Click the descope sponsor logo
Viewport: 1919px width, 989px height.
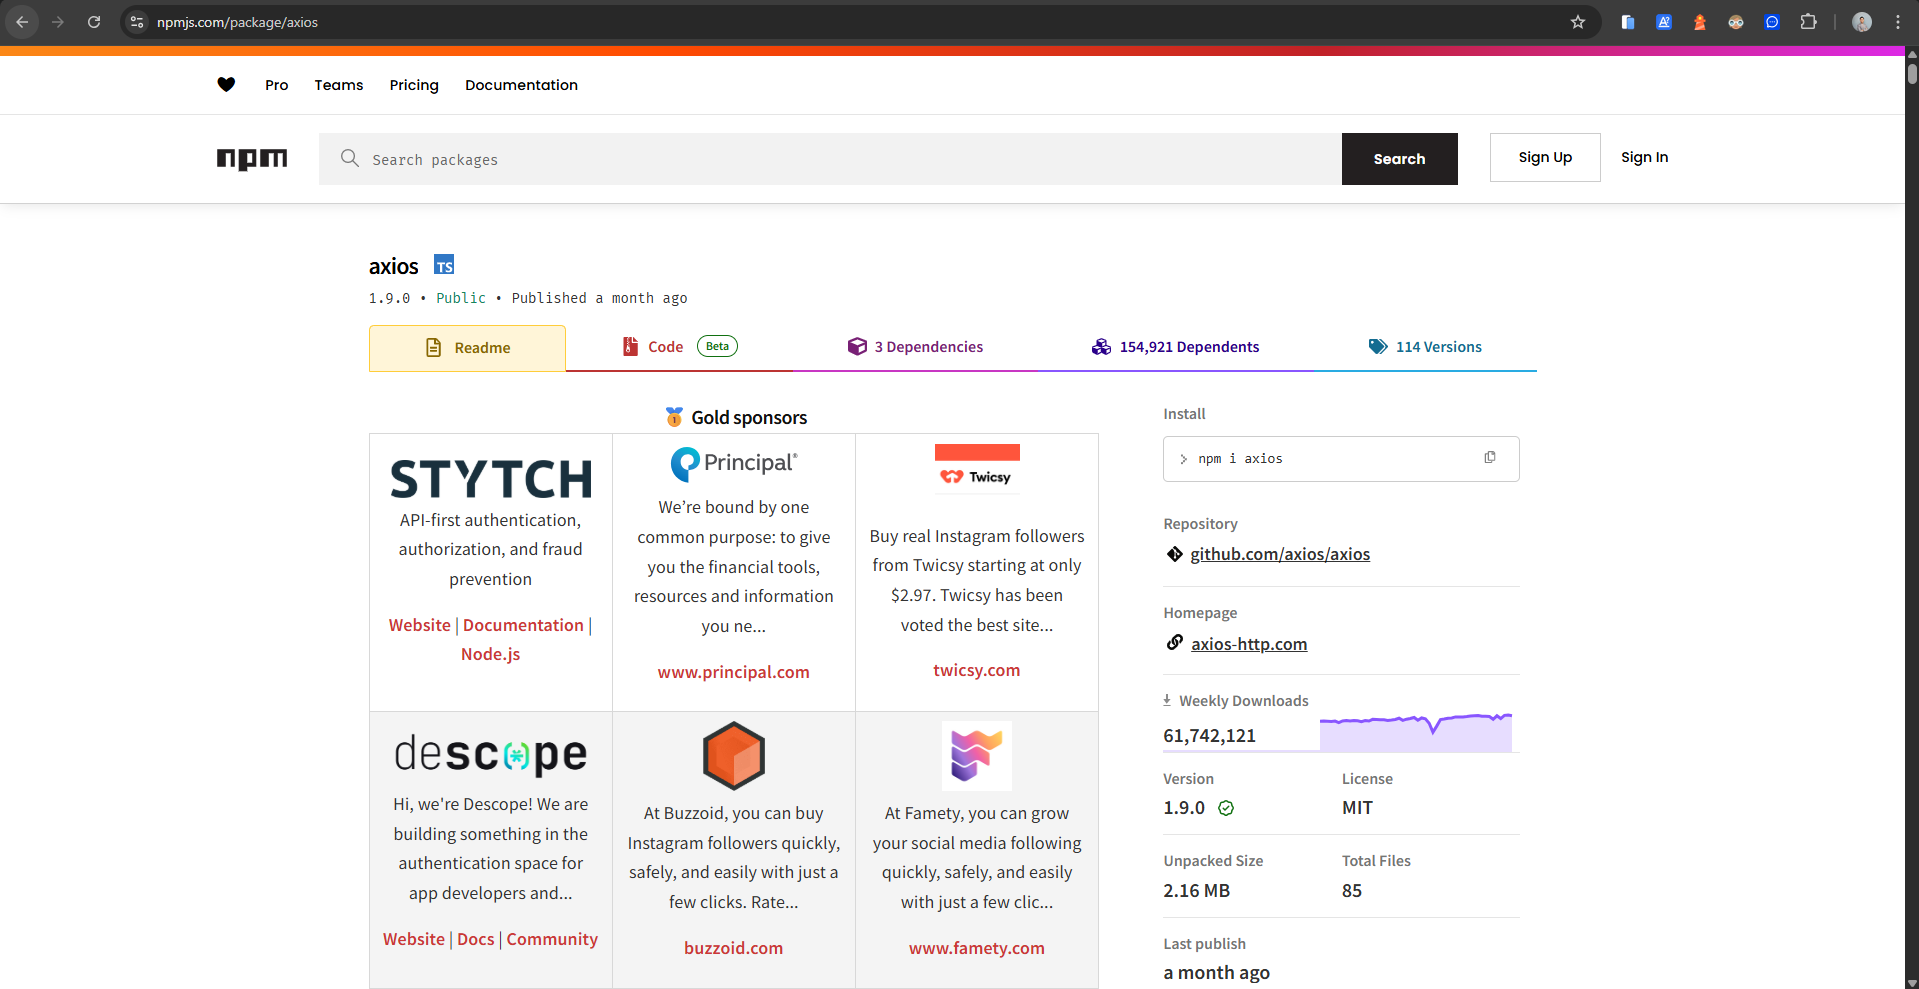click(491, 755)
